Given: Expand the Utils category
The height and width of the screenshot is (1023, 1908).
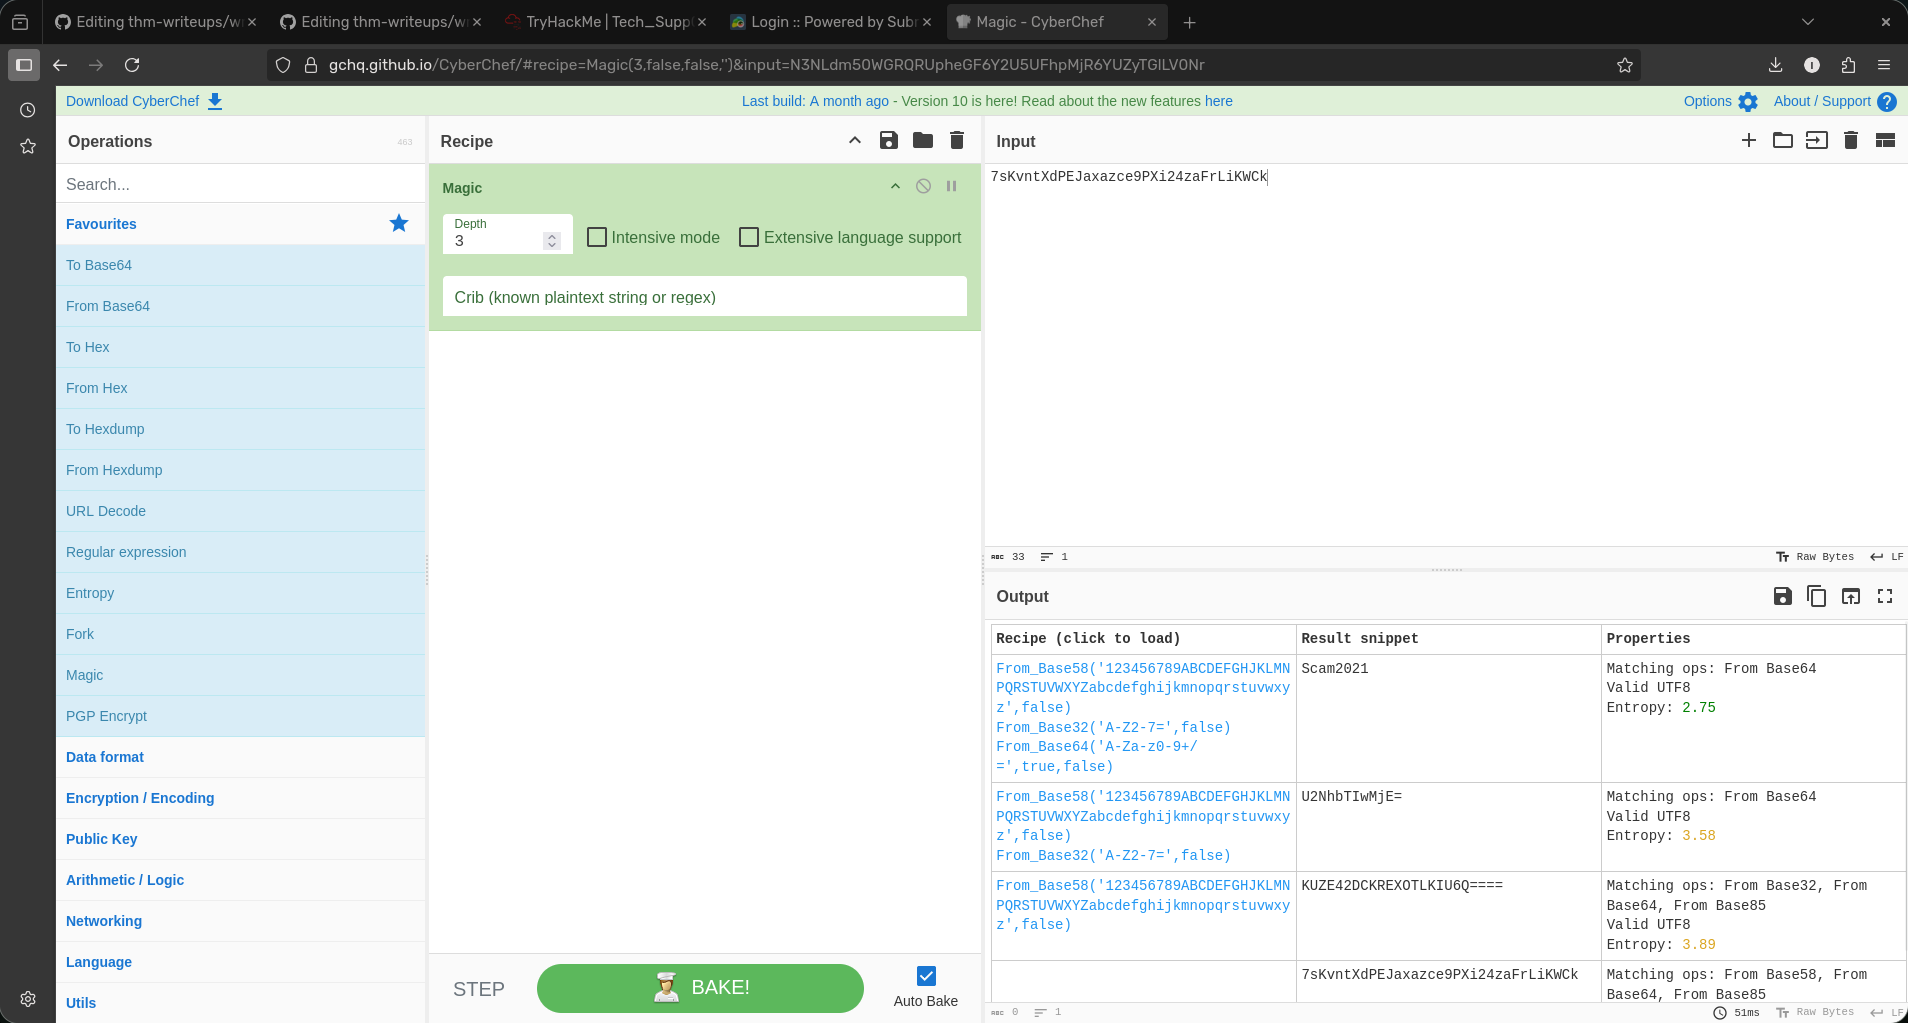Looking at the screenshot, I should (x=240, y=1003).
